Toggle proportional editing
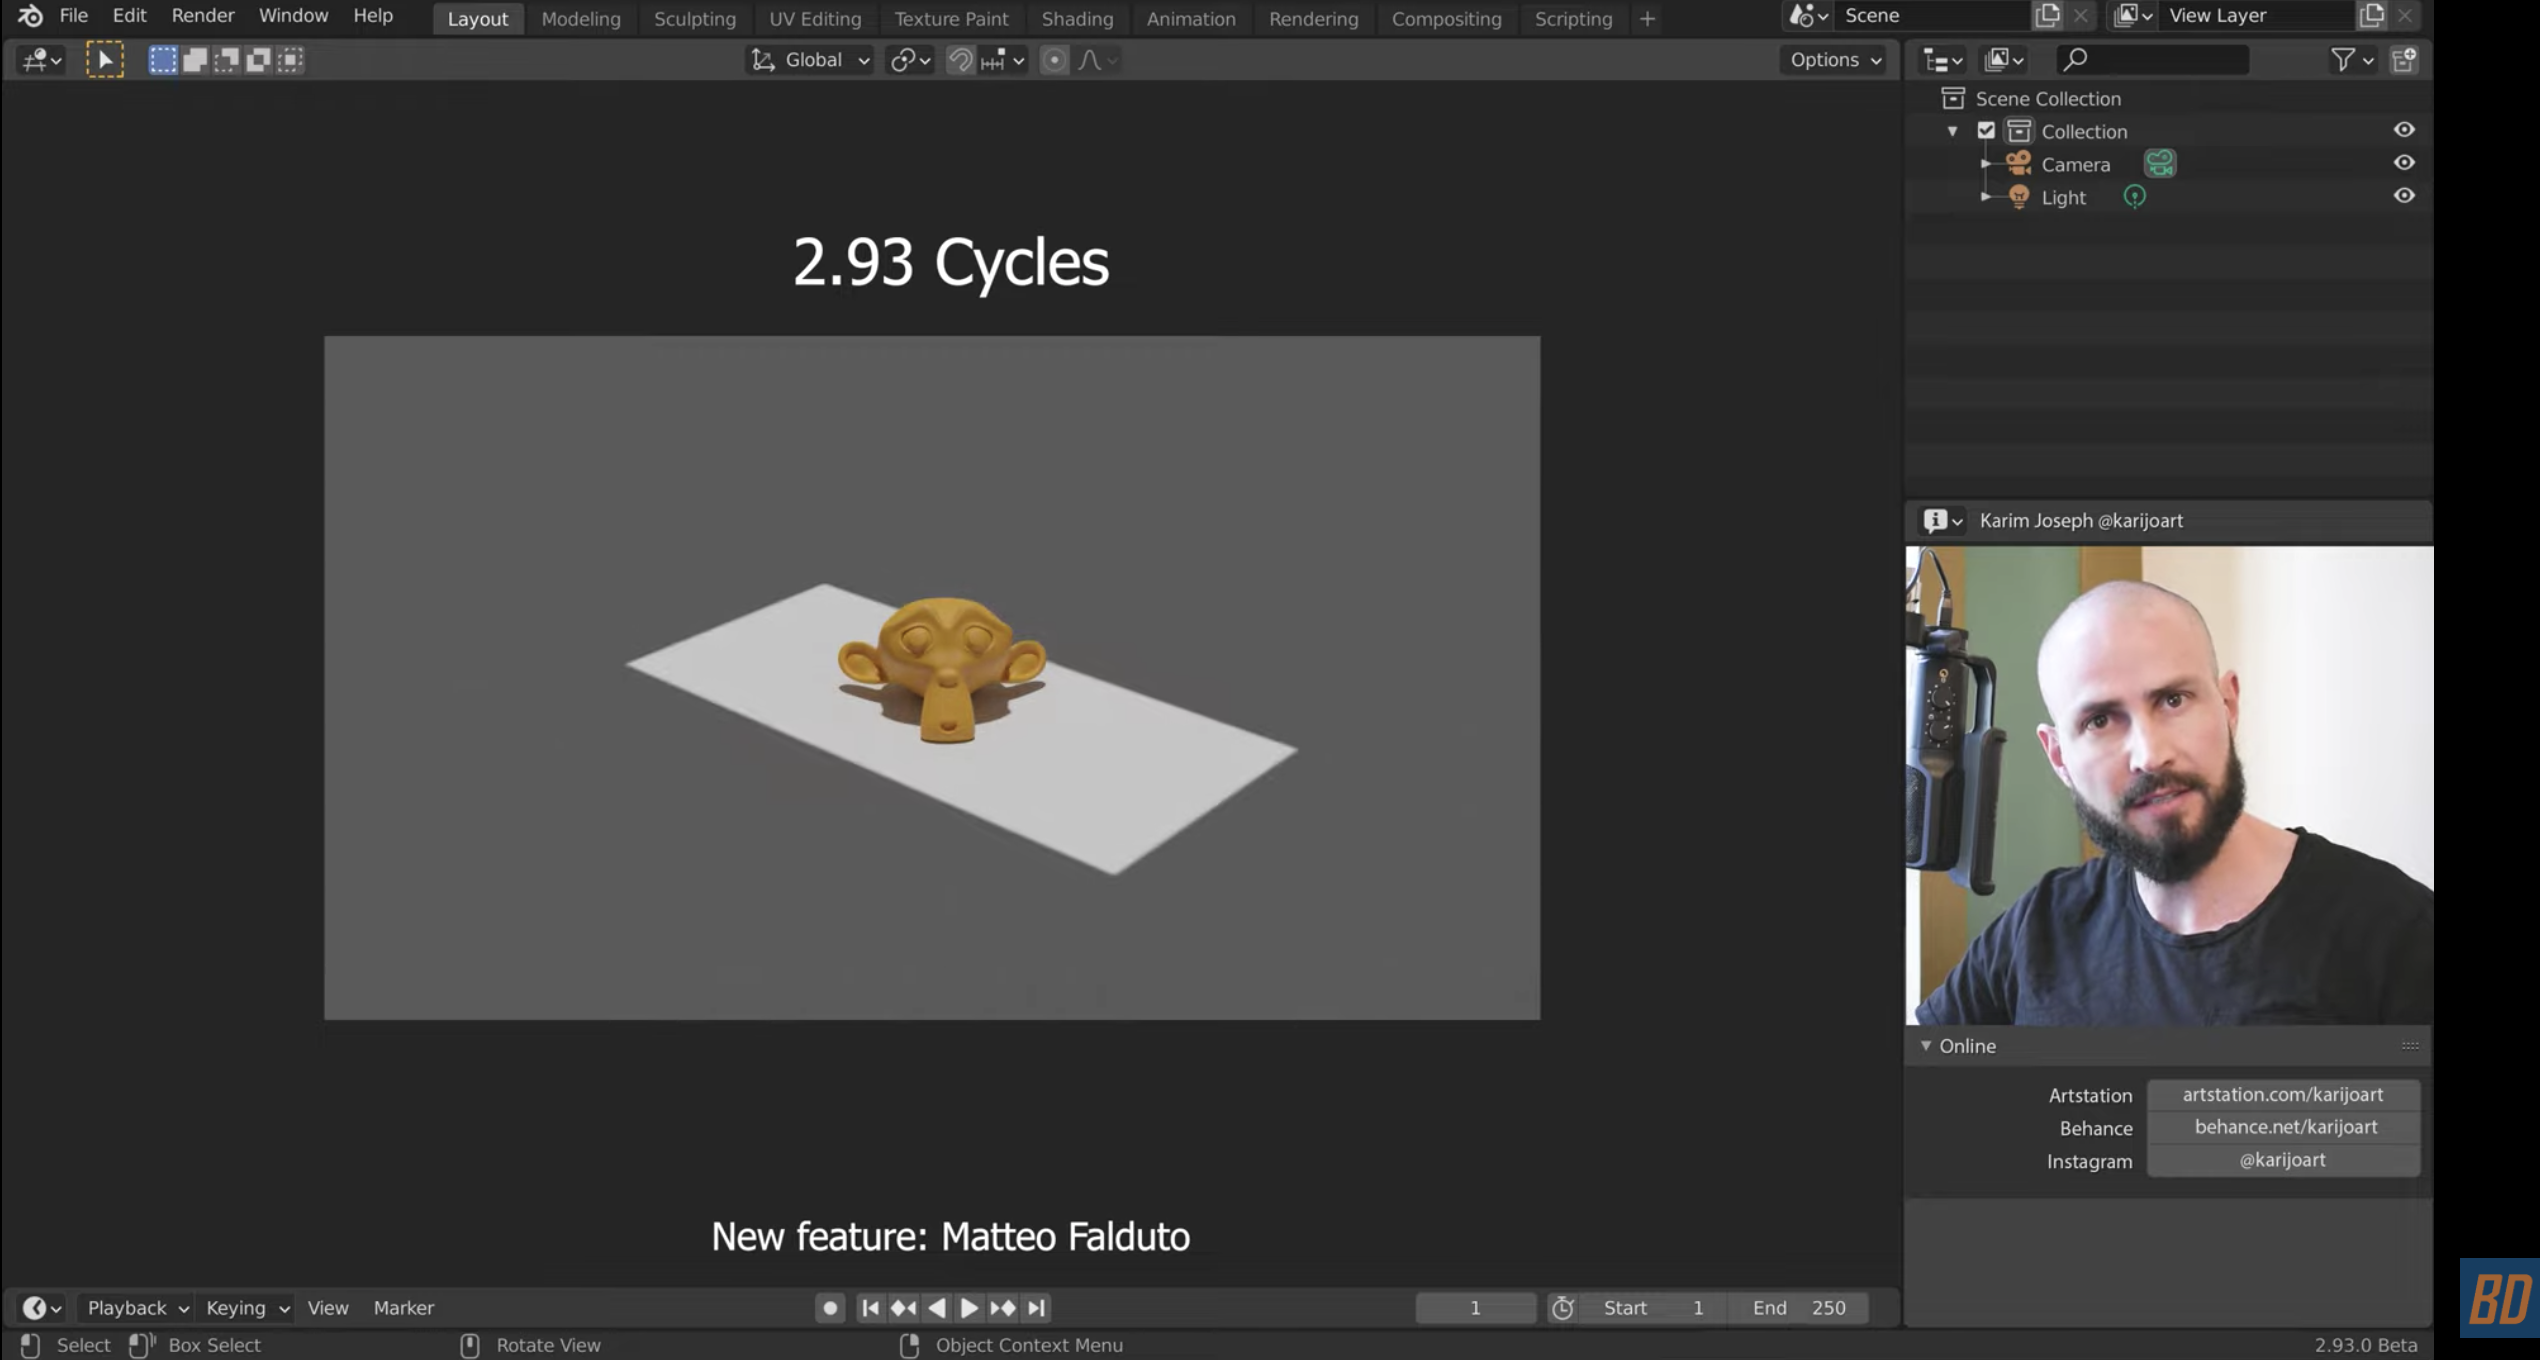 pos(1054,60)
